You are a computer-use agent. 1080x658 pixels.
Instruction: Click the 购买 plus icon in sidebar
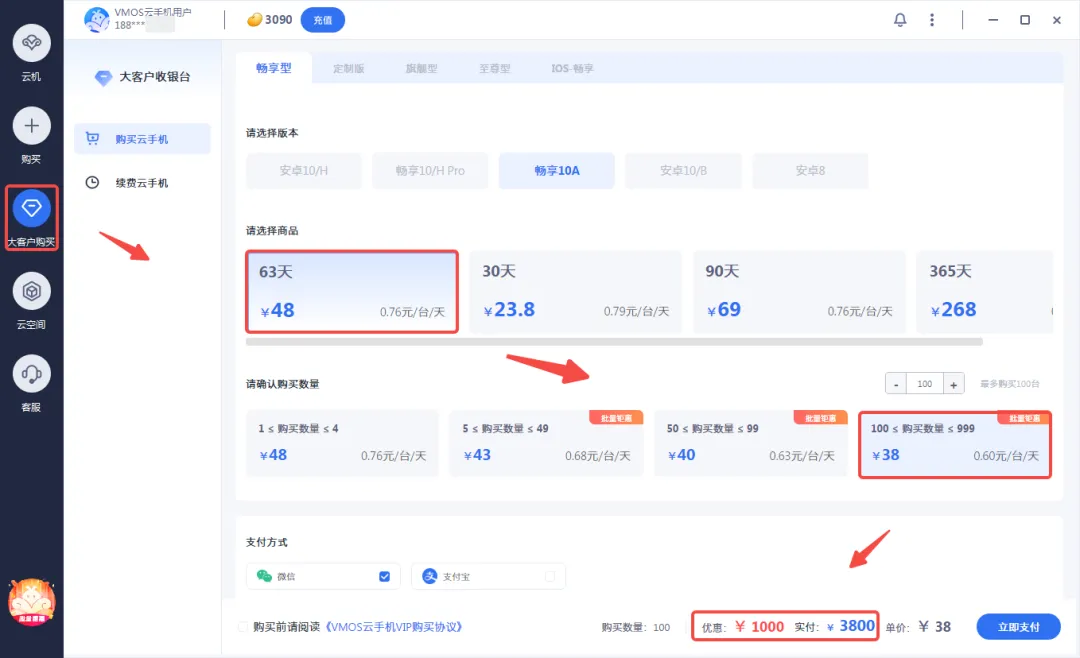click(31, 126)
